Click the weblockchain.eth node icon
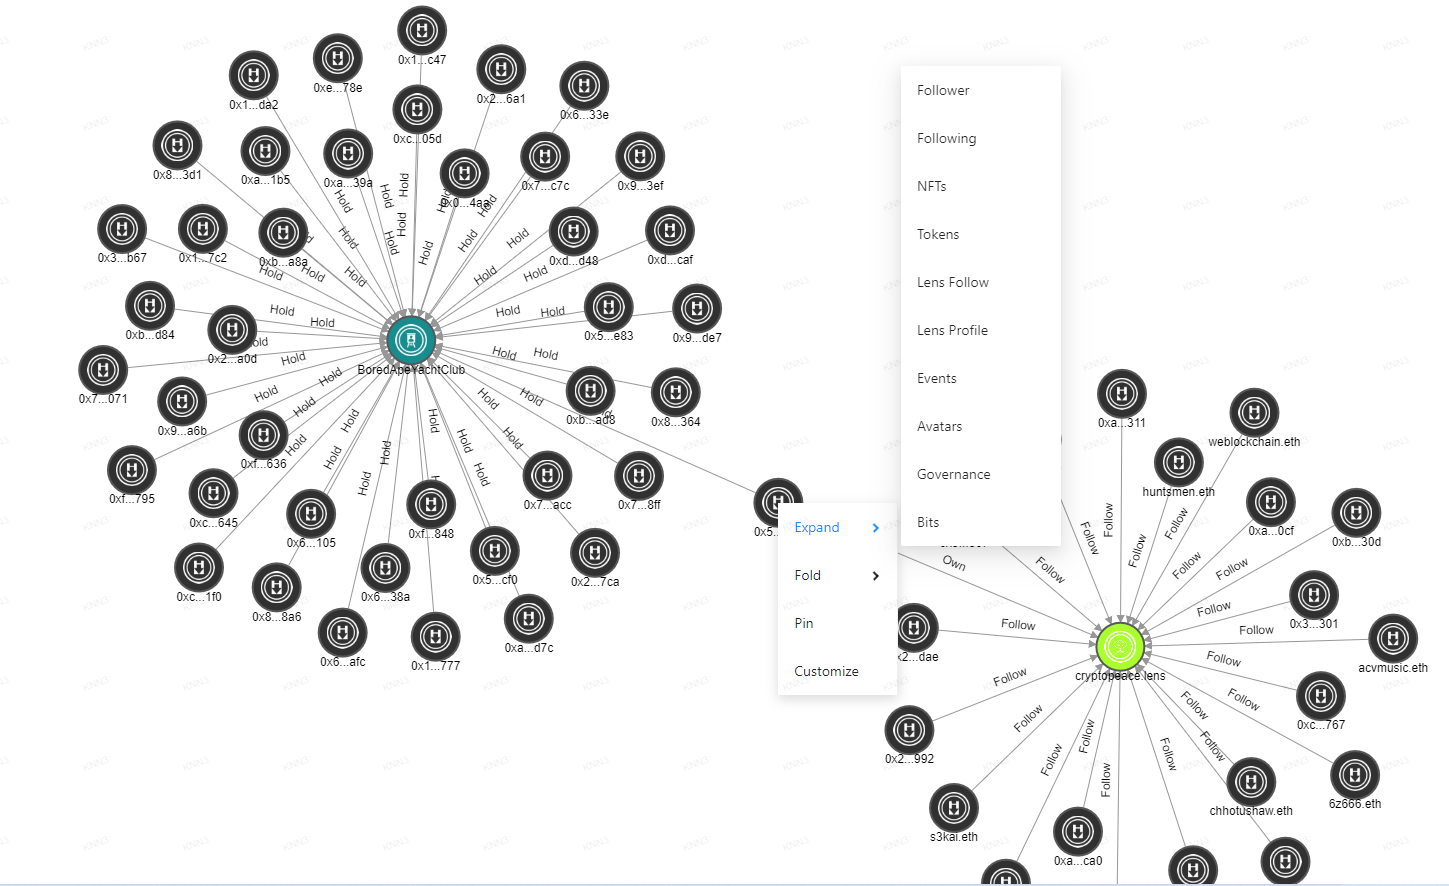 [1254, 413]
